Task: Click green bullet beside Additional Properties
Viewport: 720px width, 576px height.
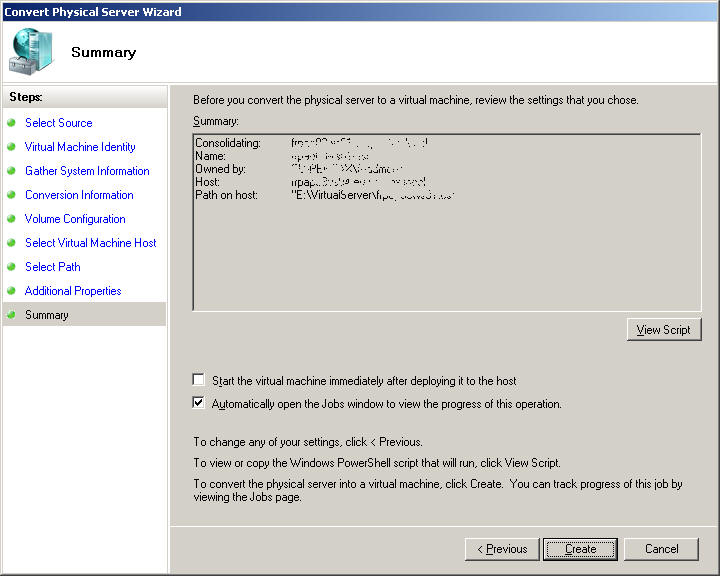Action: coord(12,291)
